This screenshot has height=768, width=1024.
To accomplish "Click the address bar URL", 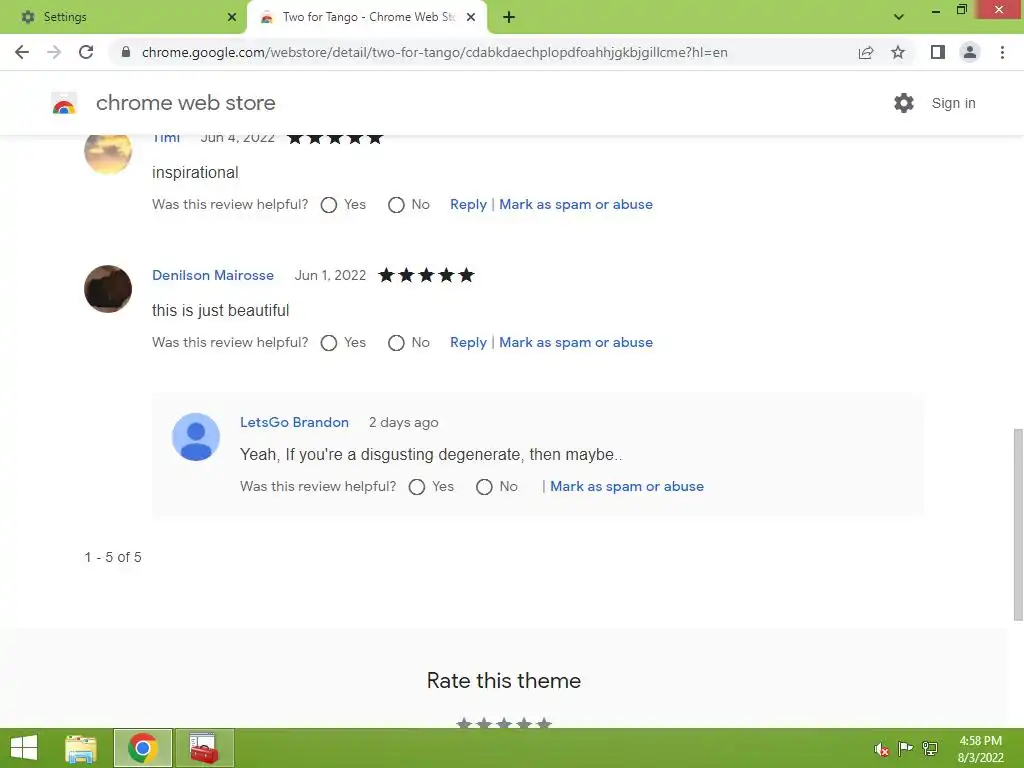I will 434,52.
